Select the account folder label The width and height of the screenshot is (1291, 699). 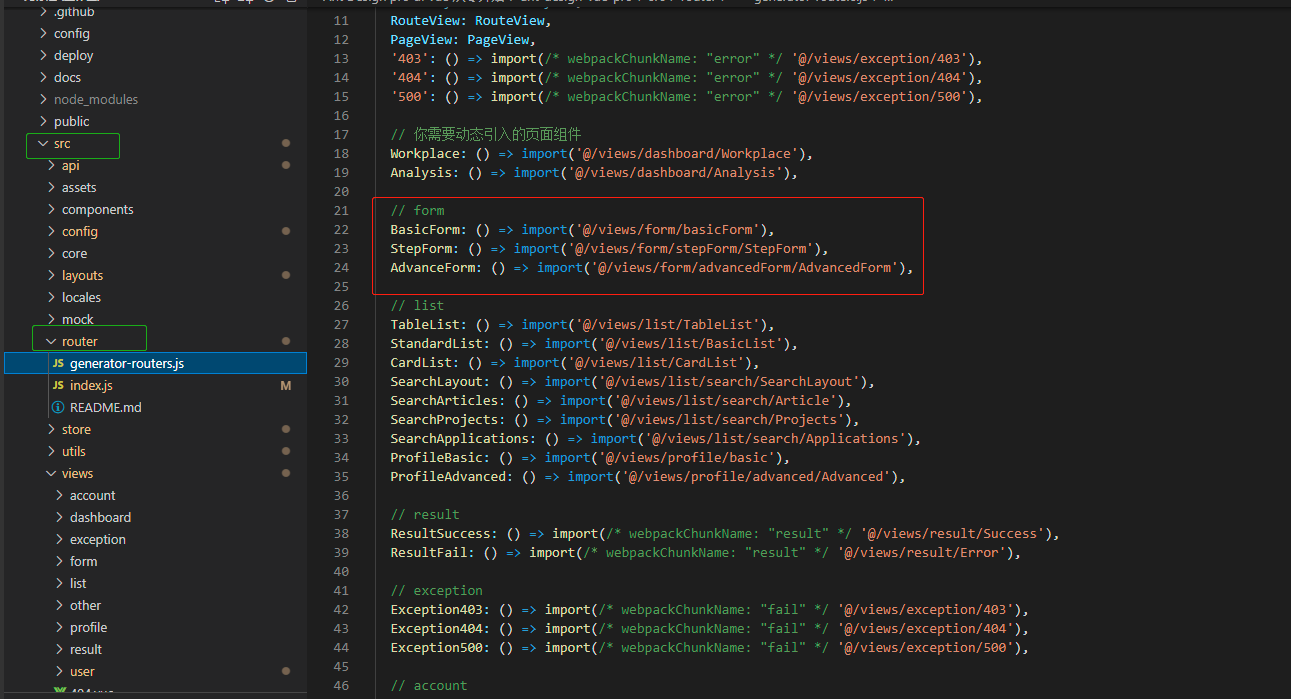93,495
